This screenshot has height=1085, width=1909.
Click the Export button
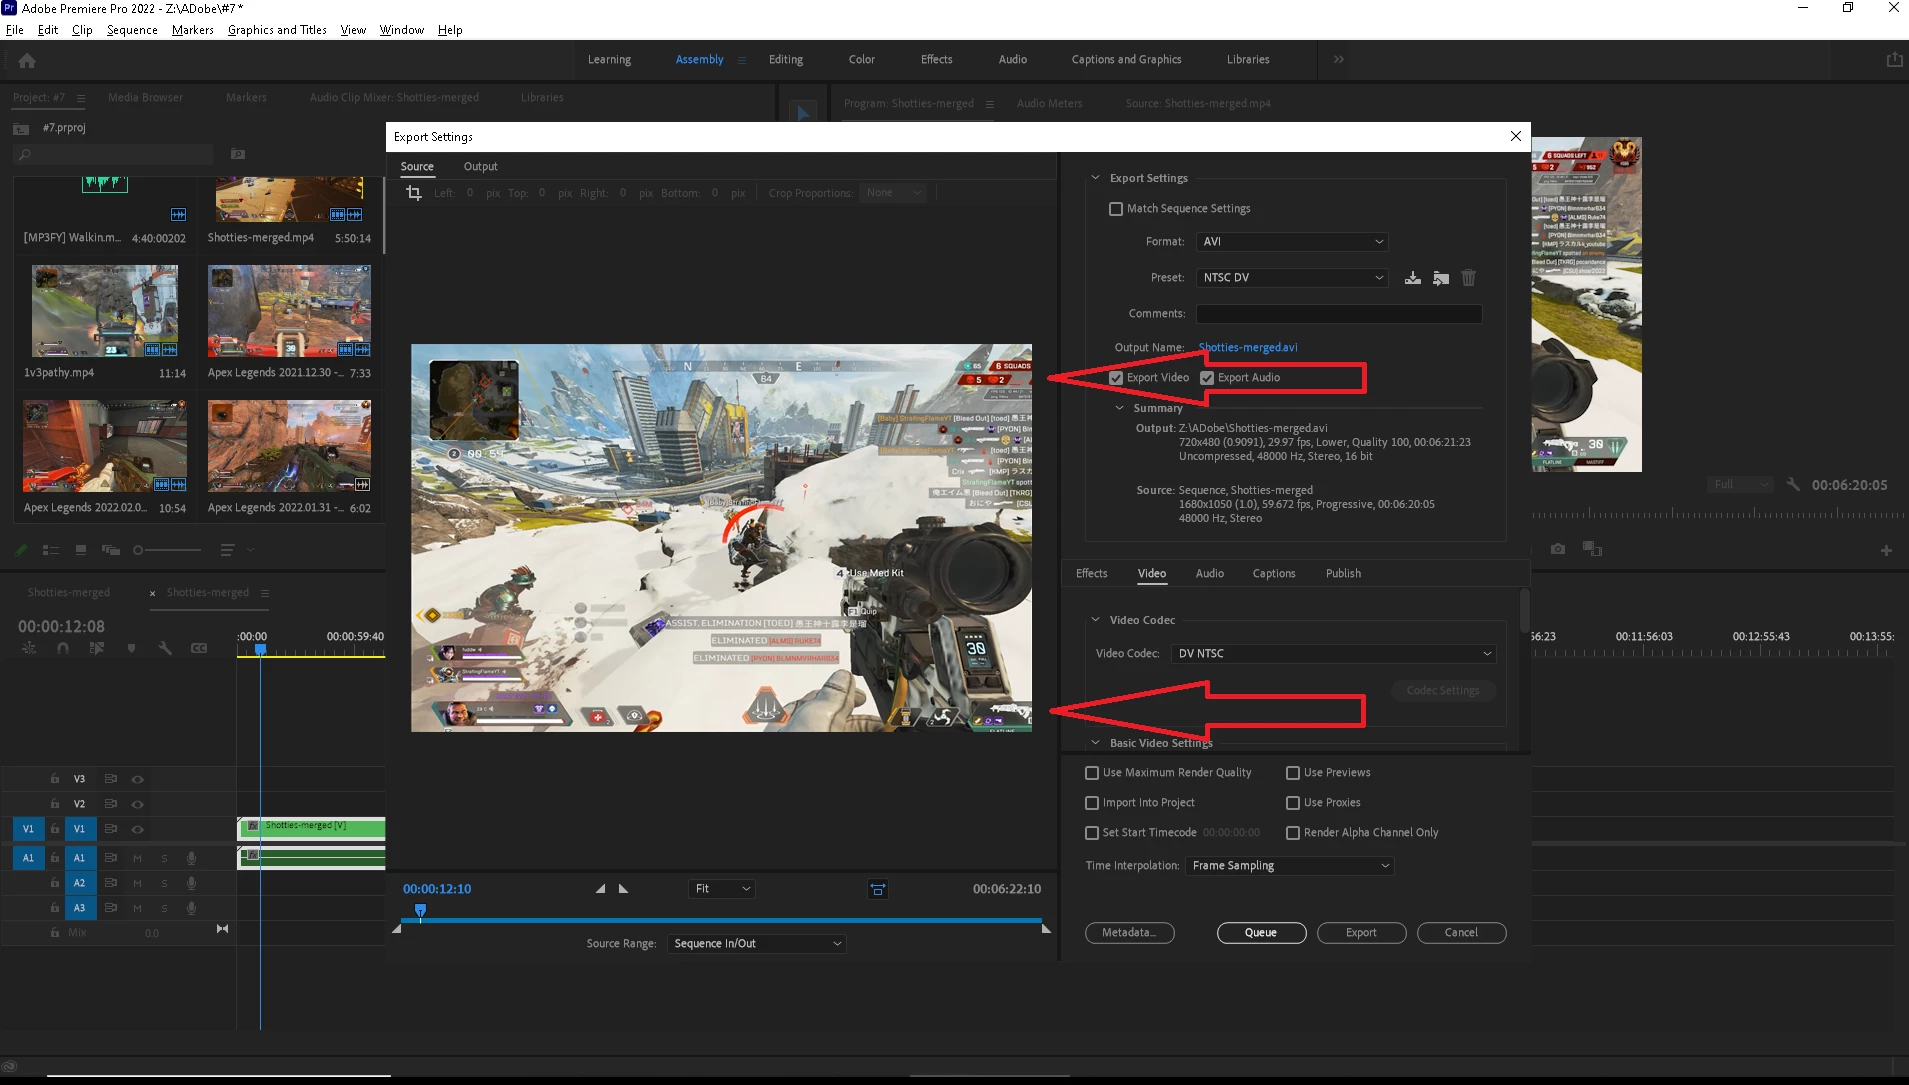[x=1361, y=933]
